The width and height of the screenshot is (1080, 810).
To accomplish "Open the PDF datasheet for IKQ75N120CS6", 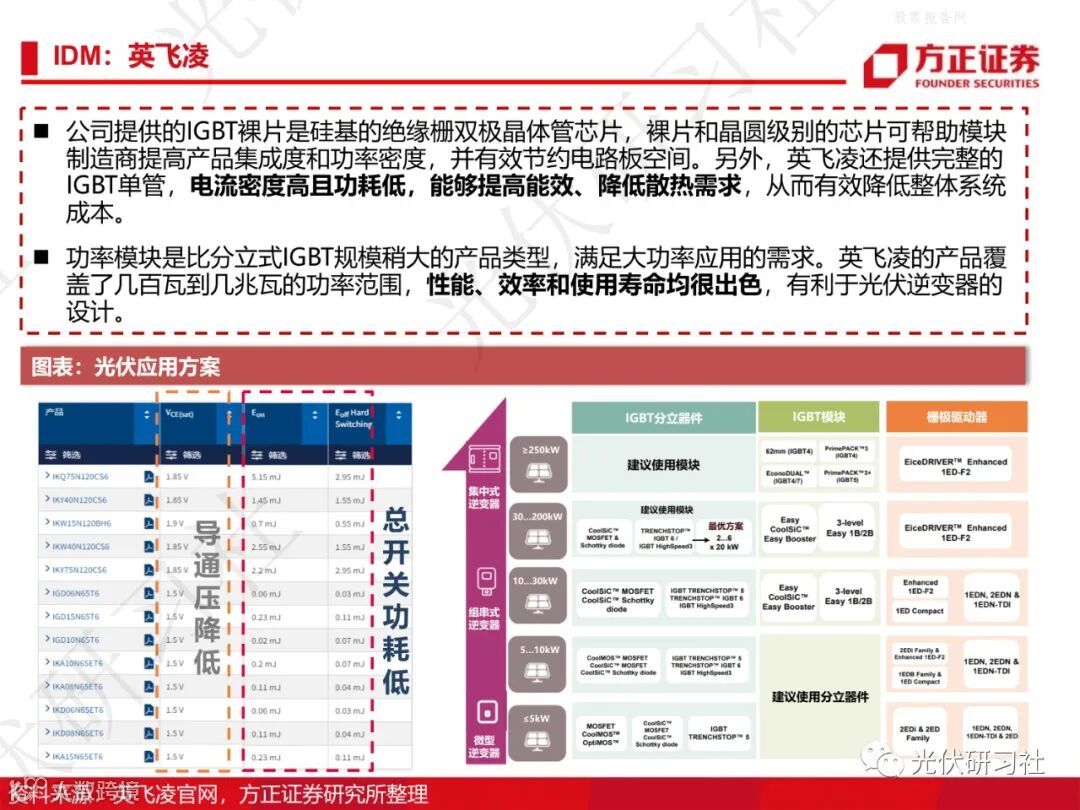I will coord(149,477).
